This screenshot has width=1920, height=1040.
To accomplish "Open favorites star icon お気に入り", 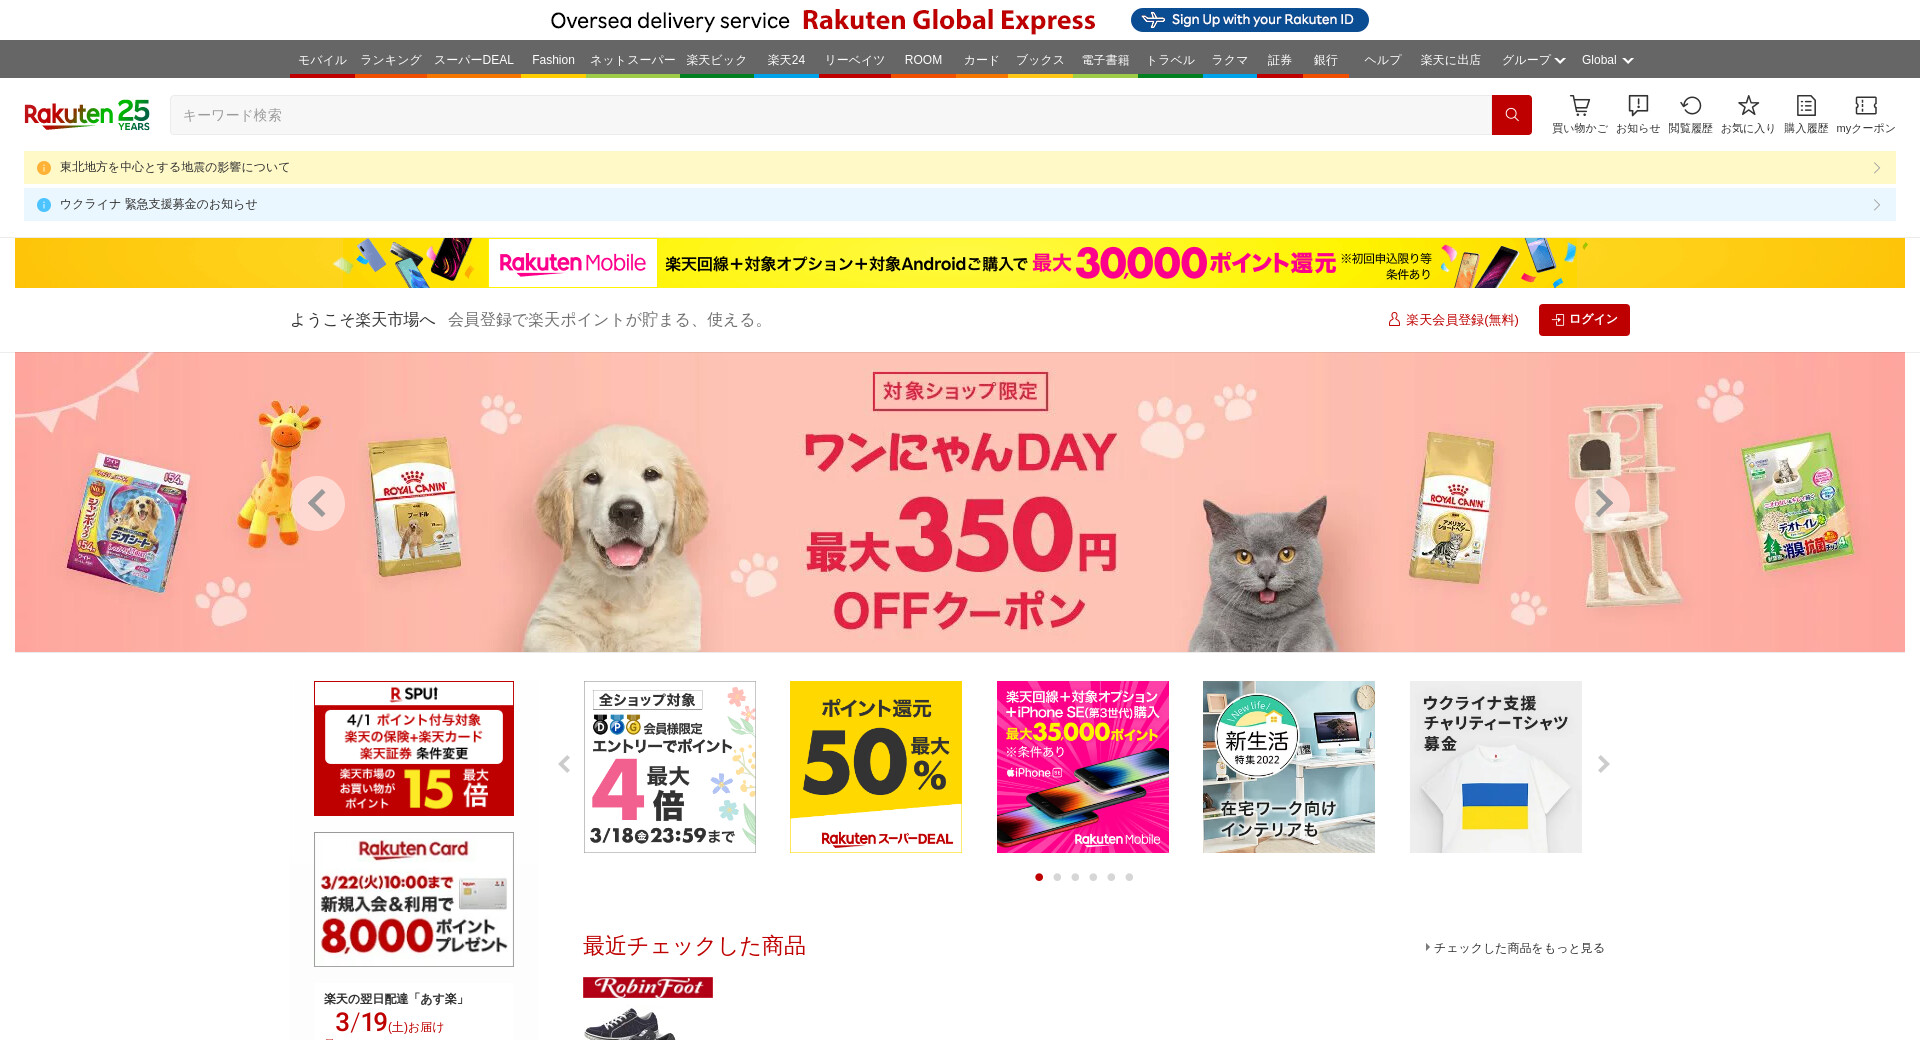I will pyautogui.click(x=1748, y=114).
